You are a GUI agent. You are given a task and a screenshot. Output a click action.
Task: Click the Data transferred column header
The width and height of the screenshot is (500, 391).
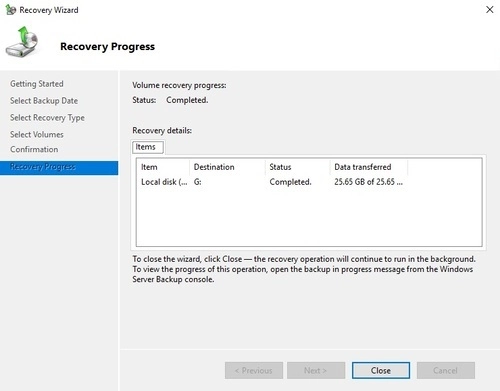[x=369, y=167]
